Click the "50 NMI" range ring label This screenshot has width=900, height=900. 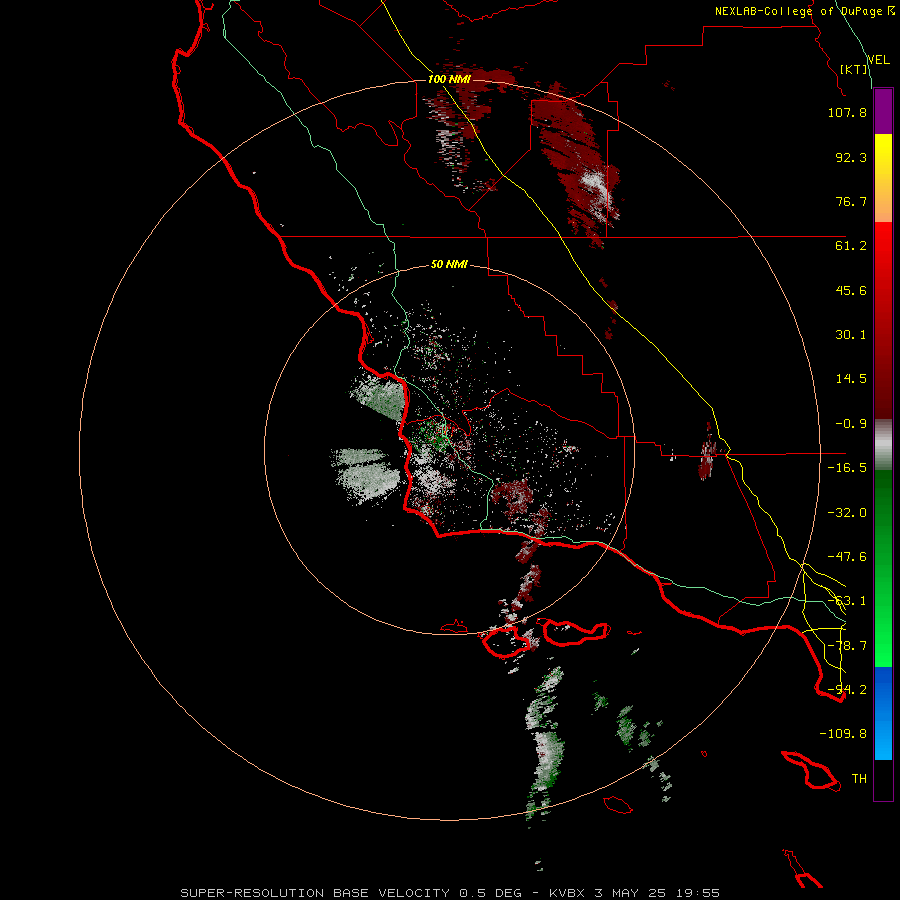point(449,264)
